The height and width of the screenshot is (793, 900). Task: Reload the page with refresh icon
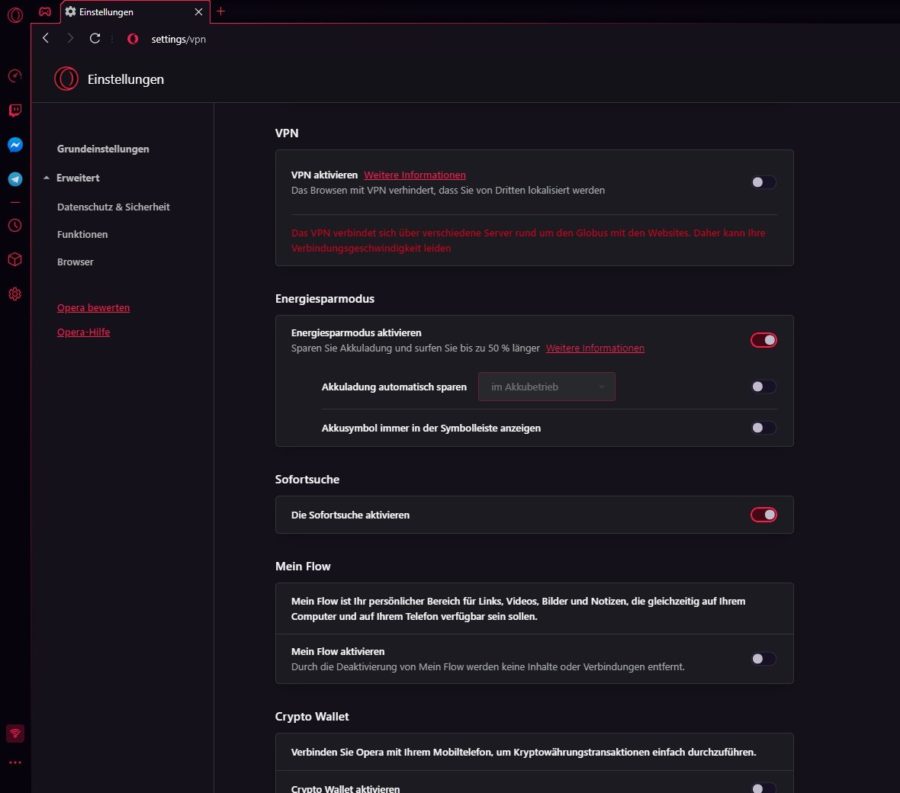tap(95, 38)
